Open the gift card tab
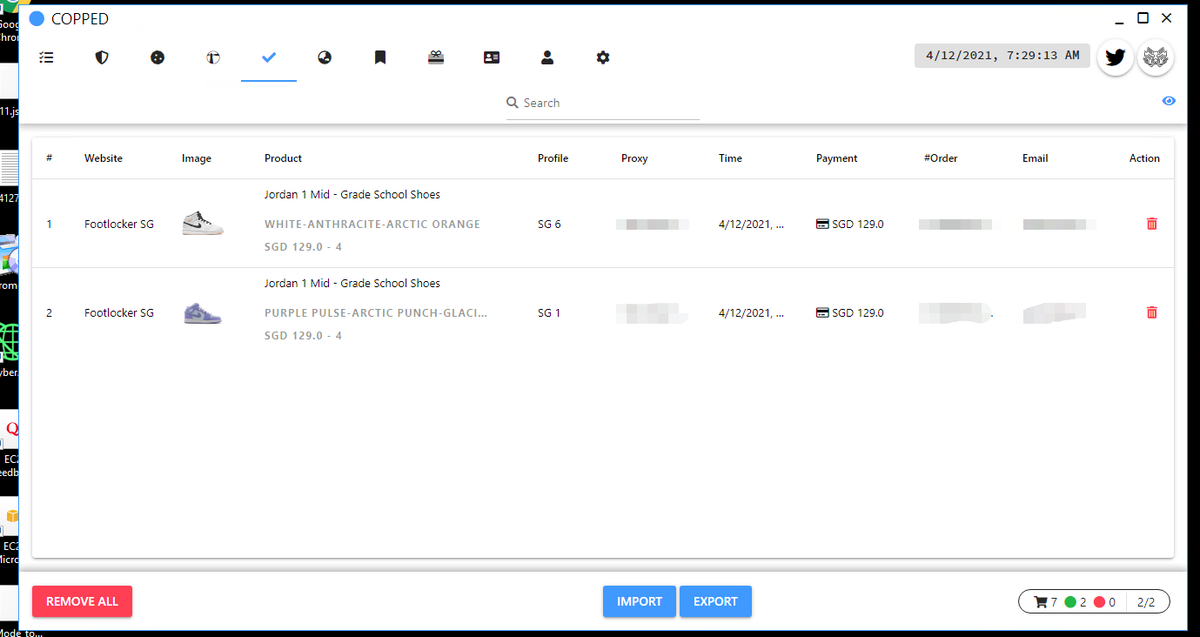Viewport: 1200px width, 637px height. point(435,58)
